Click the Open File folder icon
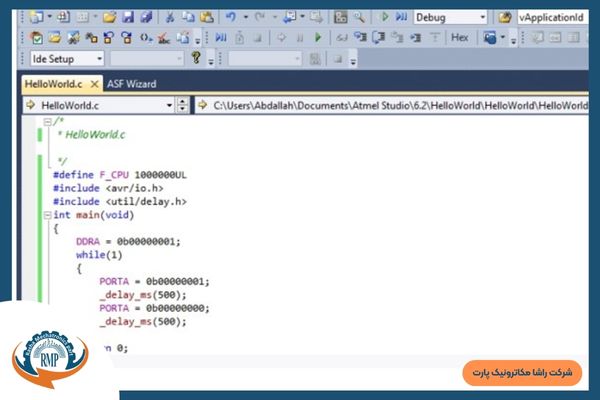This screenshot has width=600, height=400. (x=110, y=17)
